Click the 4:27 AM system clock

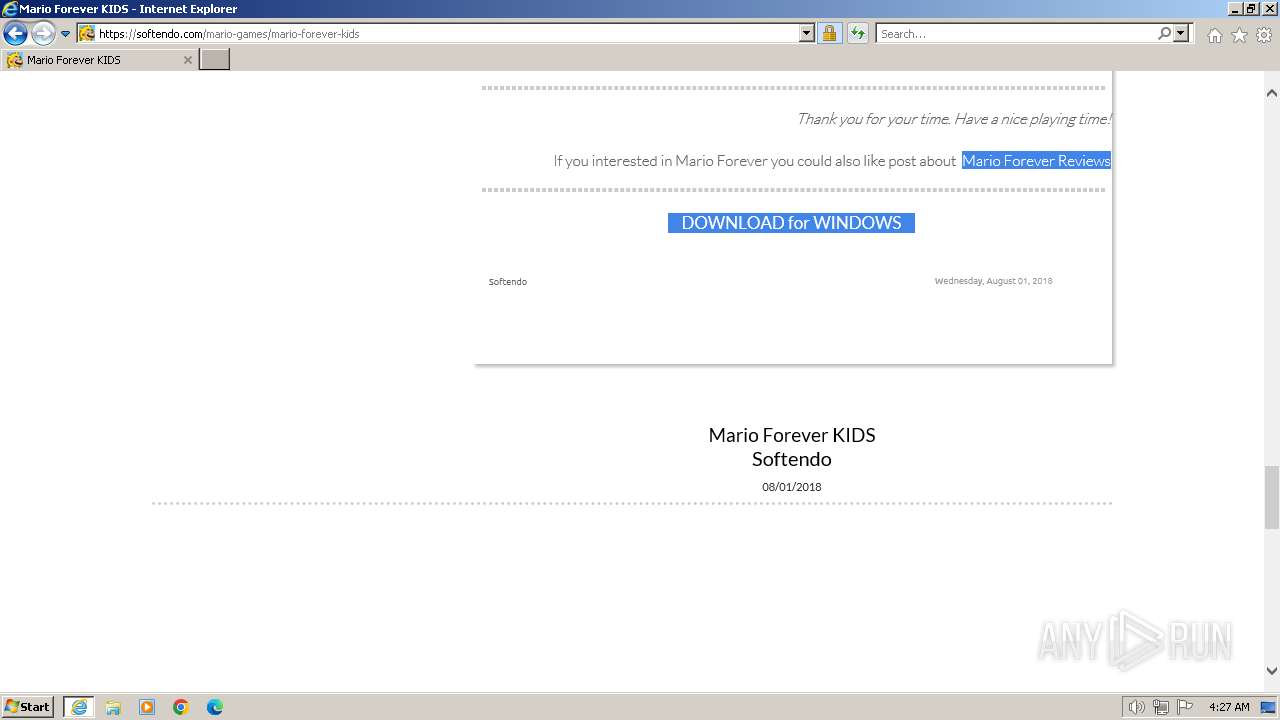pos(1229,707)
